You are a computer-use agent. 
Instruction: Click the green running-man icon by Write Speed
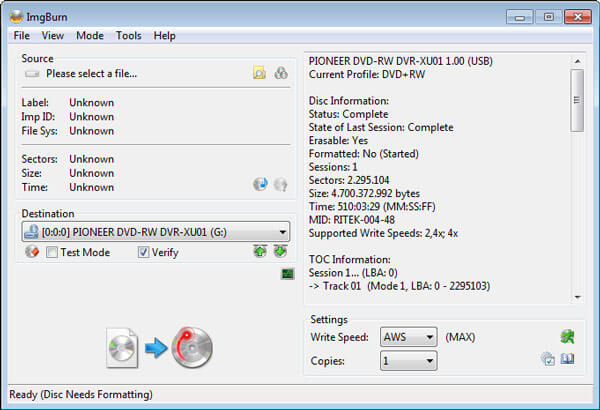click(x=568, y=337)
